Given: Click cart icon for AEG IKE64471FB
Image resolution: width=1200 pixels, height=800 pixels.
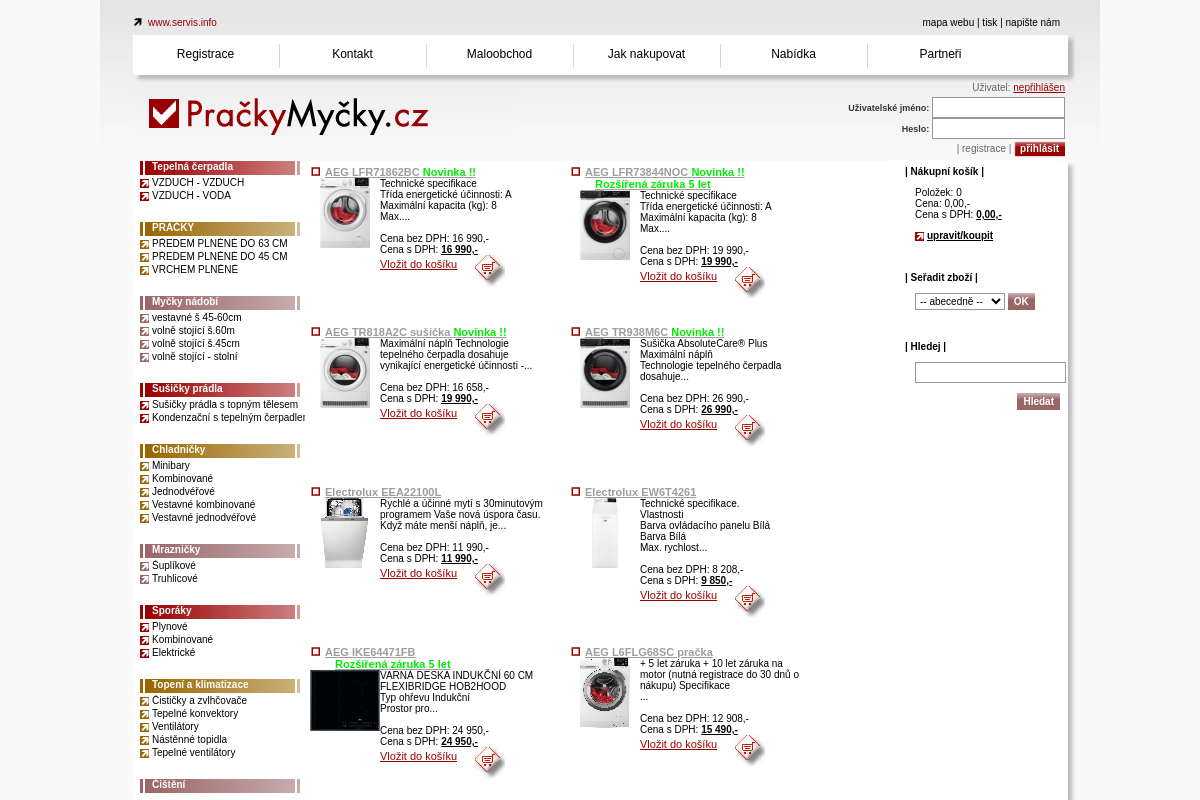Looking at the screenshot, I should tap(488, 761).
